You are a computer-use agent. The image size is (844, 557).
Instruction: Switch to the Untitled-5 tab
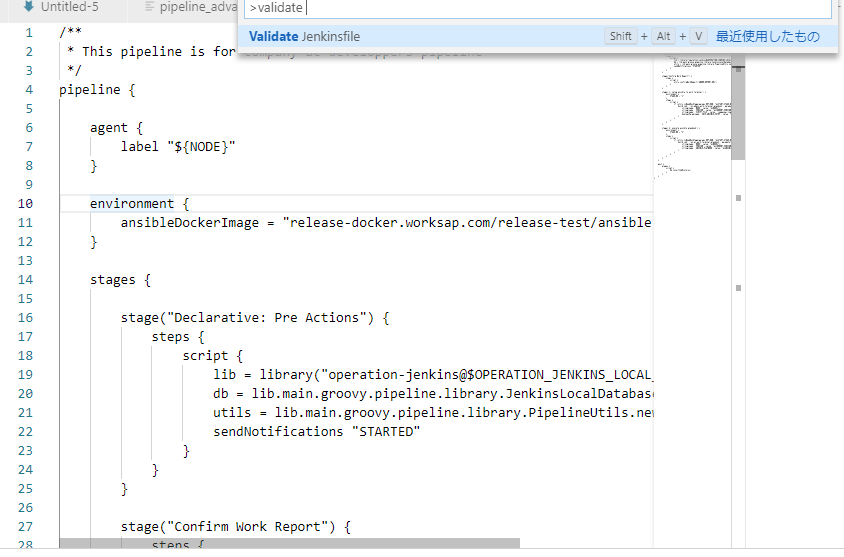point(69,6)
